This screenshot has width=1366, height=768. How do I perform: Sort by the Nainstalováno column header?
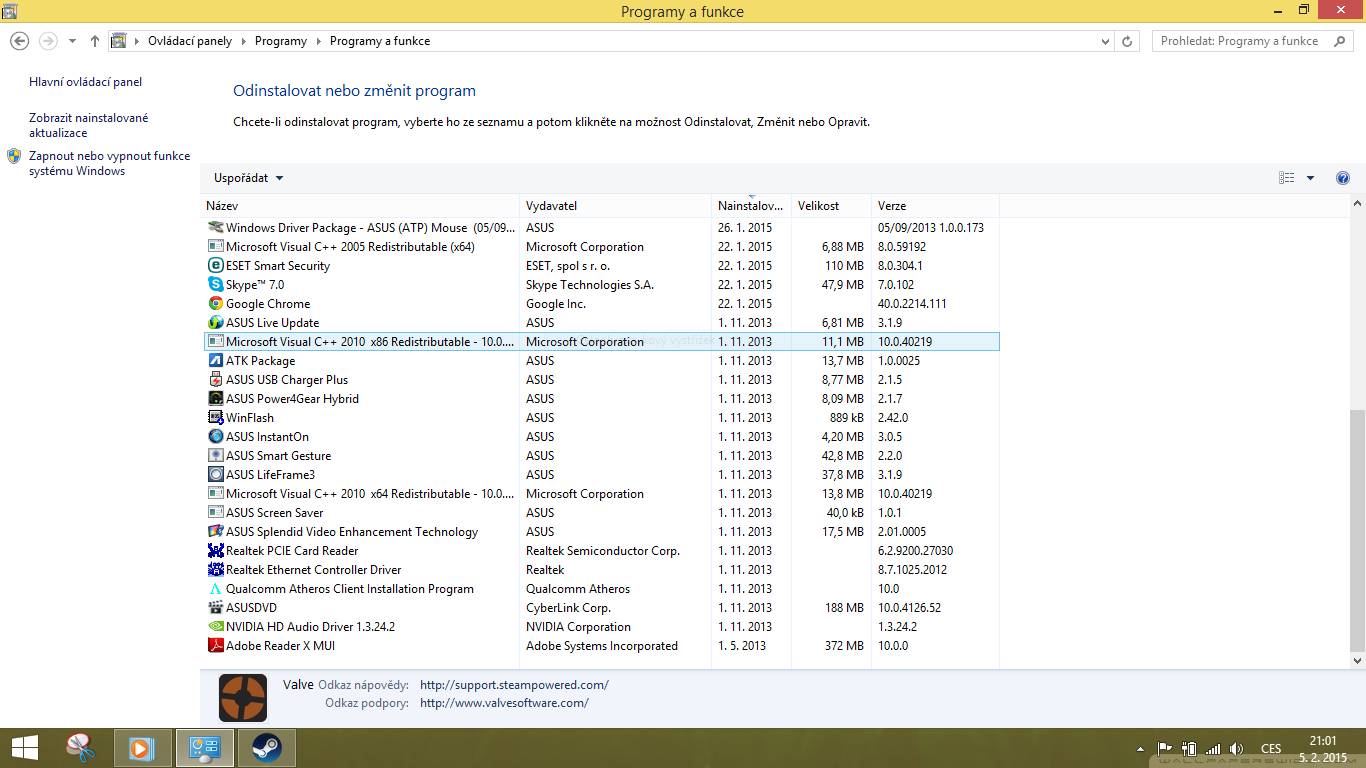(751, 206)
